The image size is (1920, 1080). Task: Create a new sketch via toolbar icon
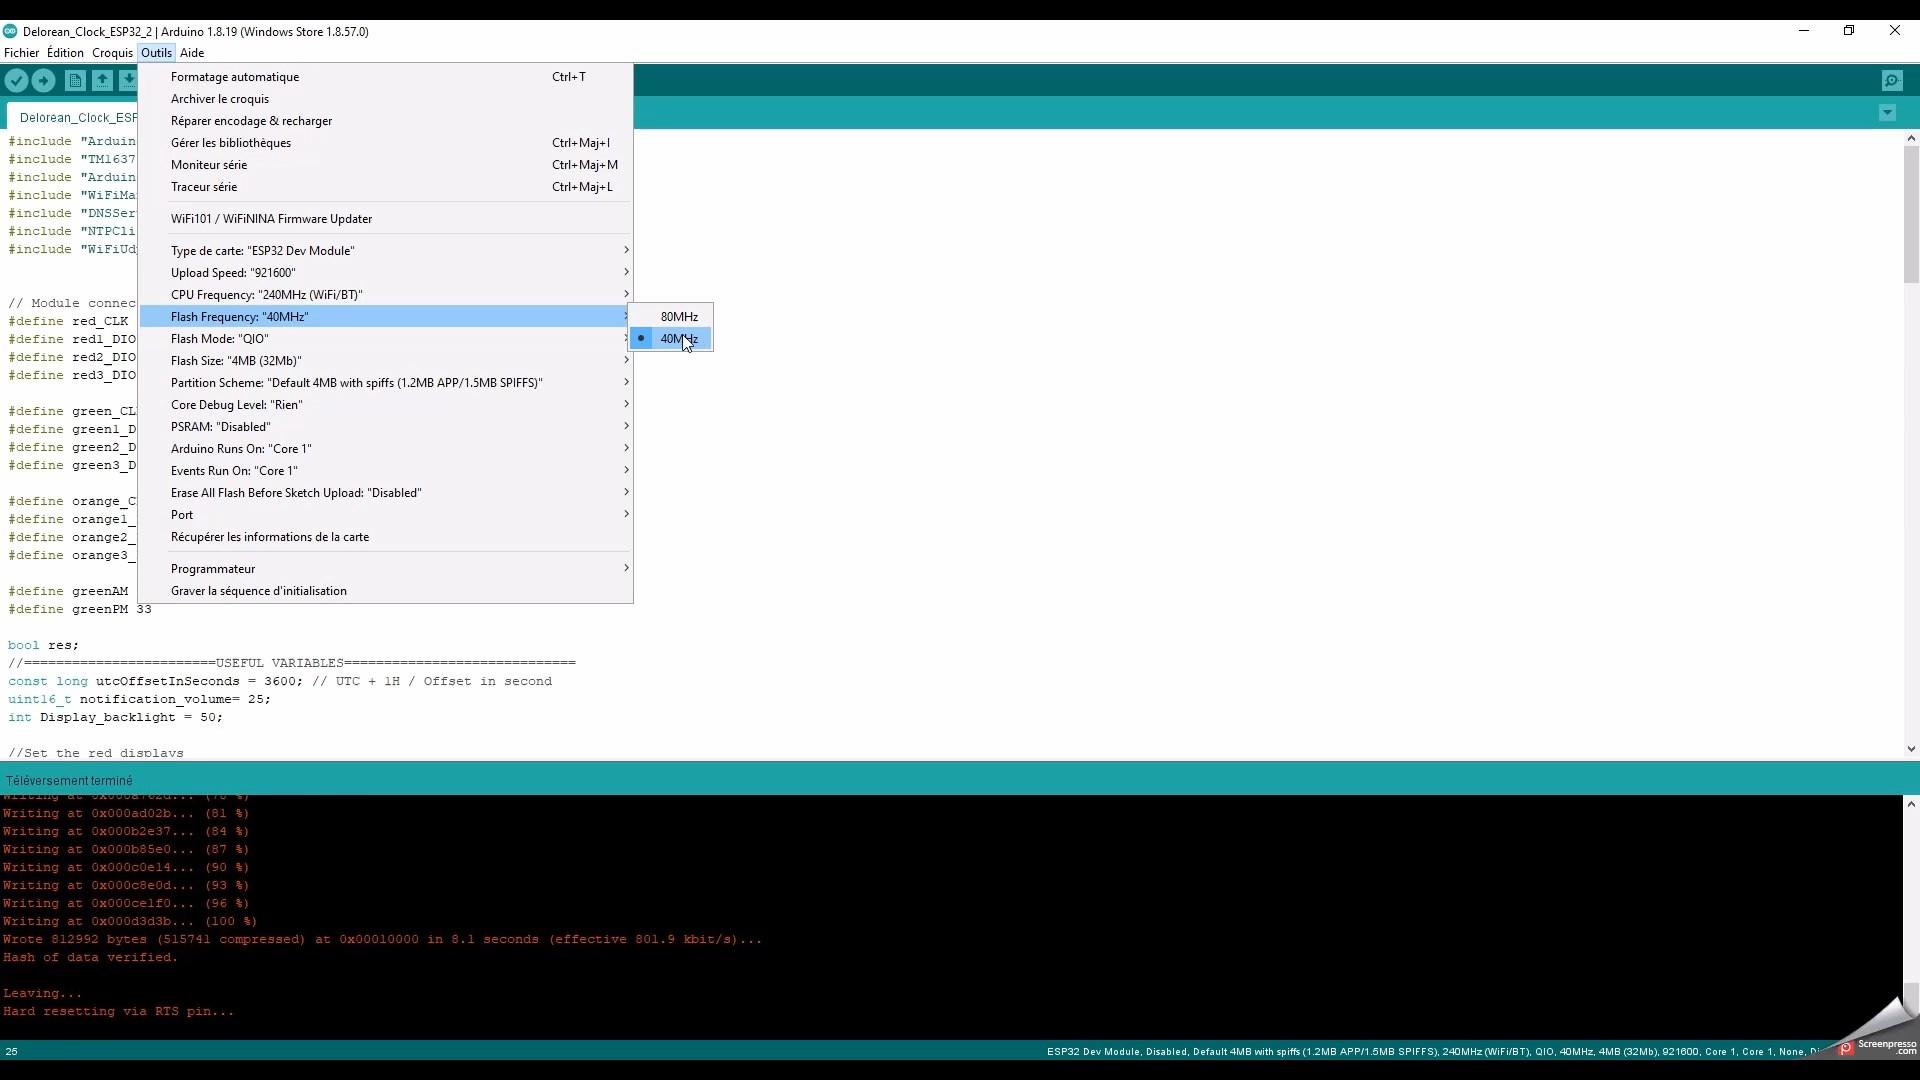tap(76, 80)
